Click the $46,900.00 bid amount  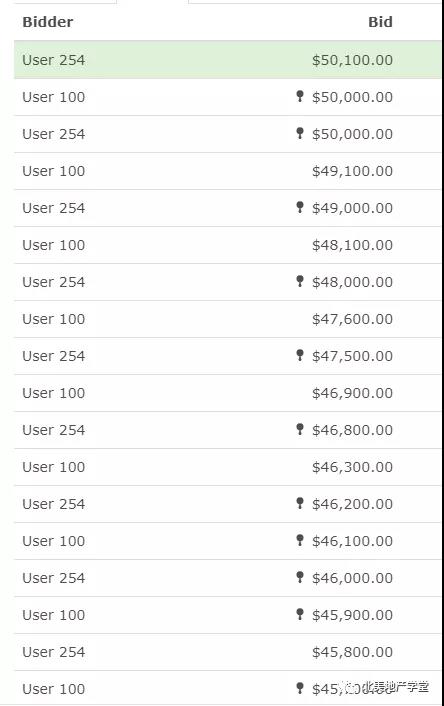(x=353, y=393)
